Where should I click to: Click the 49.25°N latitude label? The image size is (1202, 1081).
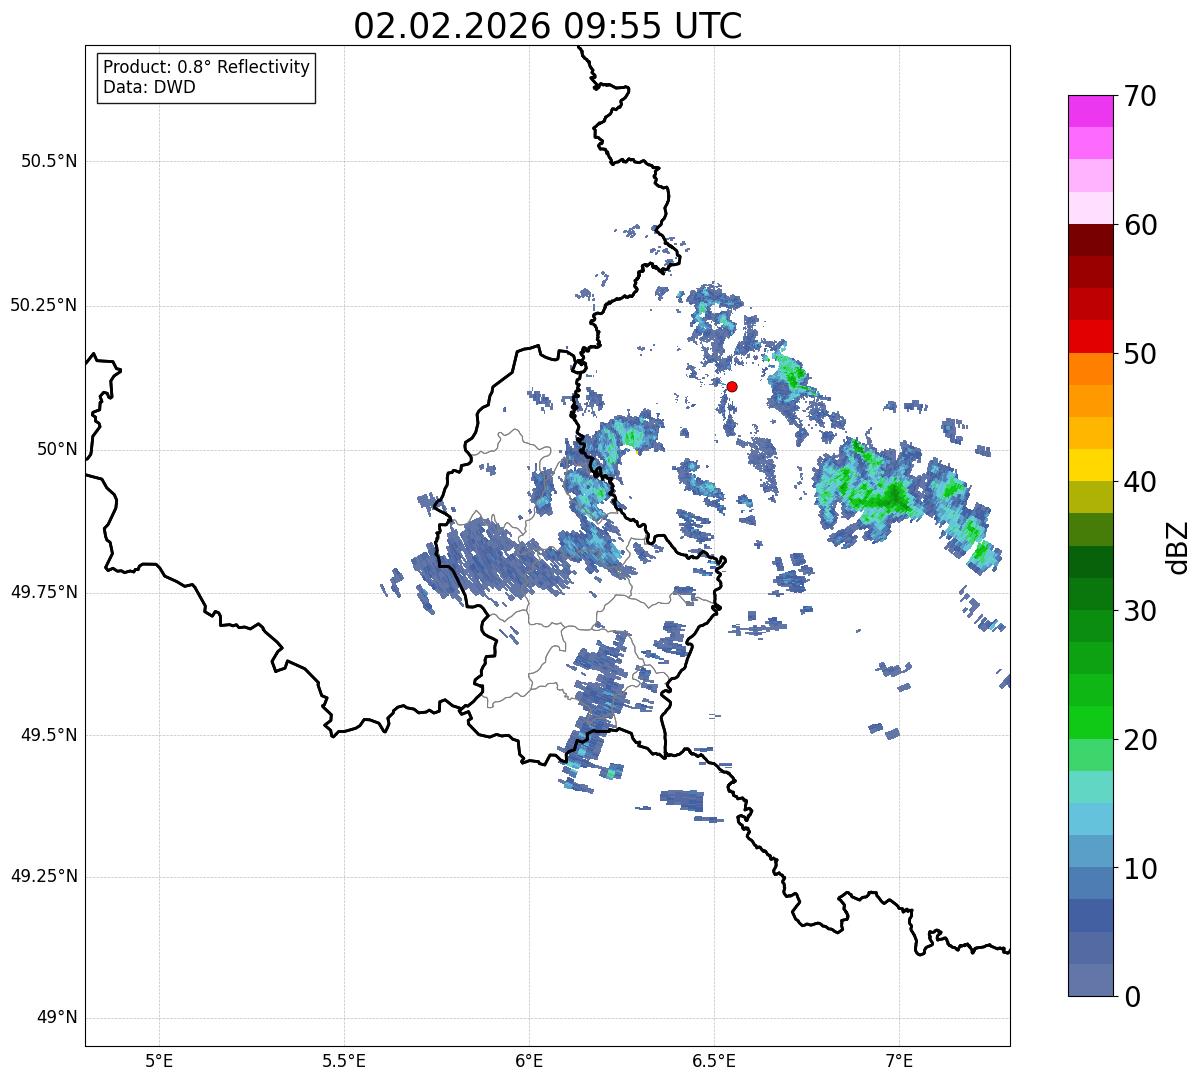pos(43,876)
